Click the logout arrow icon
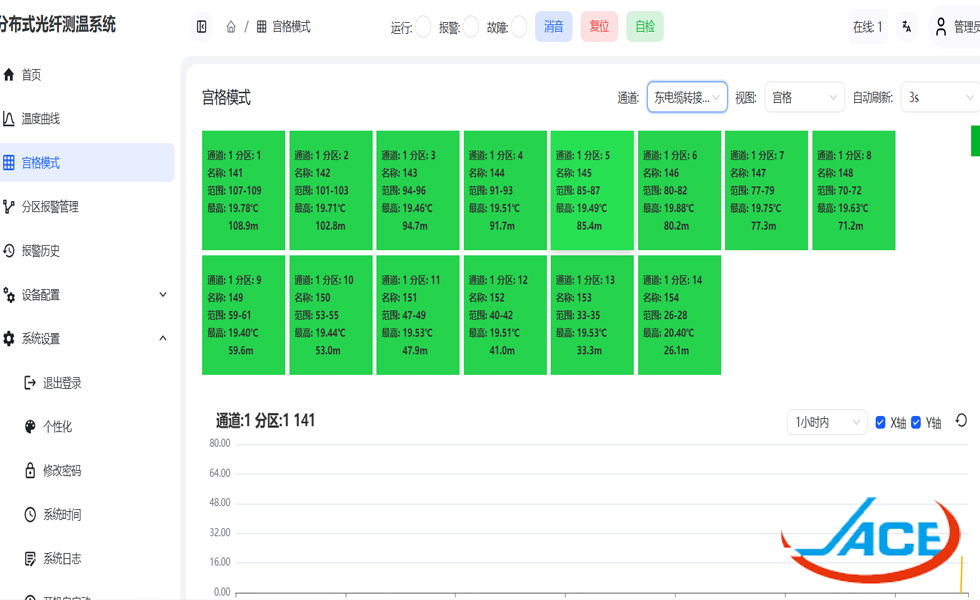The height and width of the screenshot is (600, 980). click(30, 382)
